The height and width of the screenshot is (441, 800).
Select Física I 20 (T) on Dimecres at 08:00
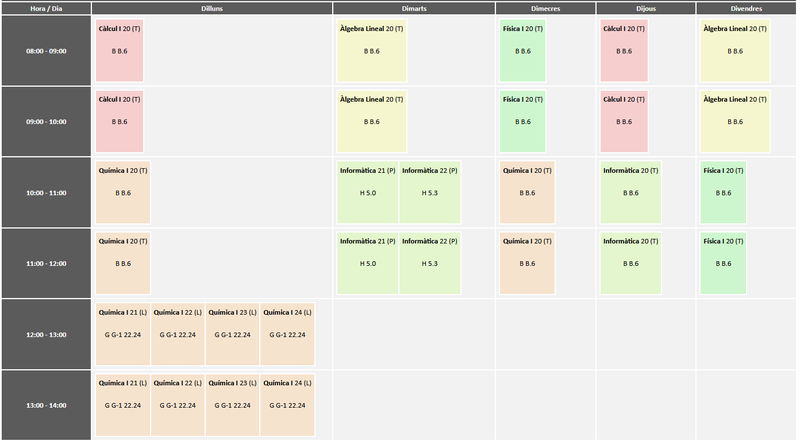point(523,50)
